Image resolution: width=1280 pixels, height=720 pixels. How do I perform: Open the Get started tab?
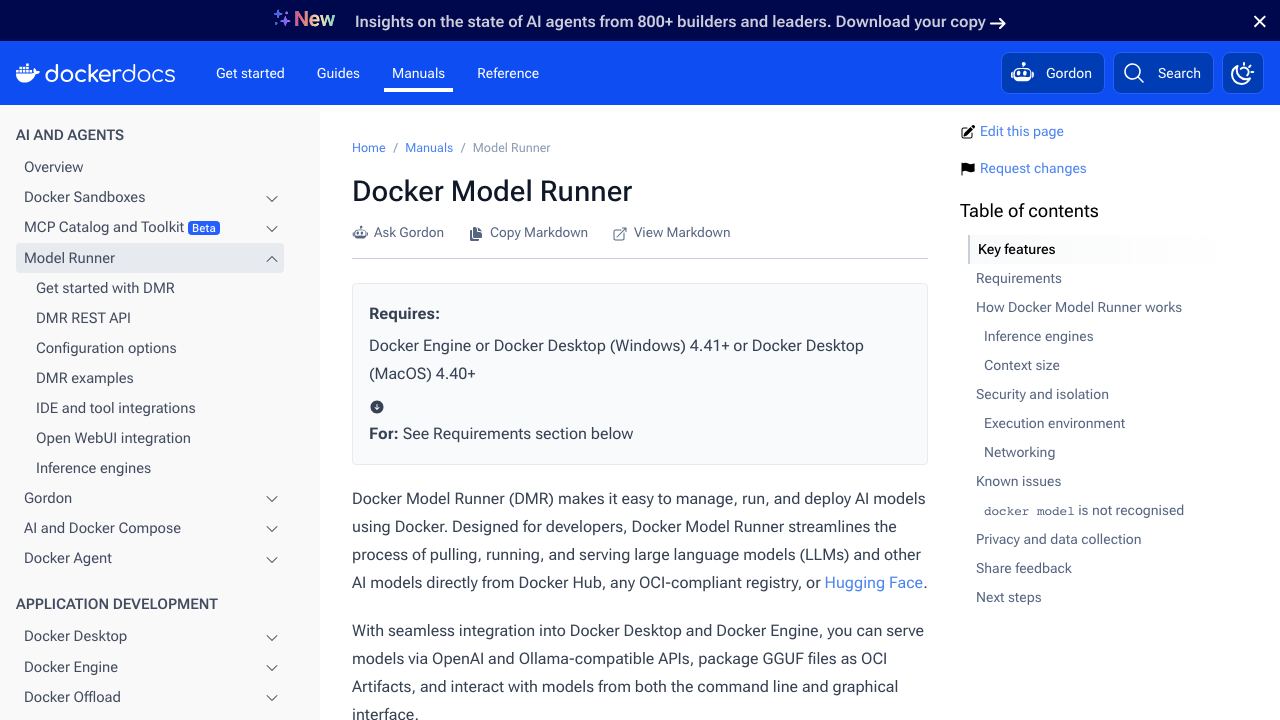[x=250, y=73]
